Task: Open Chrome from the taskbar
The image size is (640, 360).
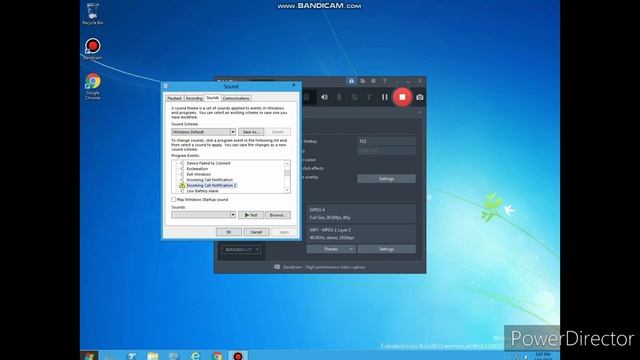Action: point(217,356)
